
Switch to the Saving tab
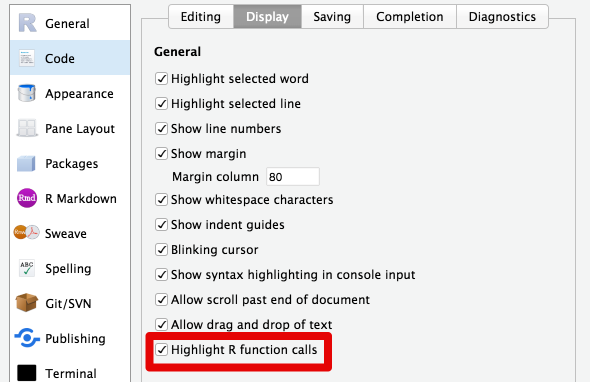[x=332, y=17]
